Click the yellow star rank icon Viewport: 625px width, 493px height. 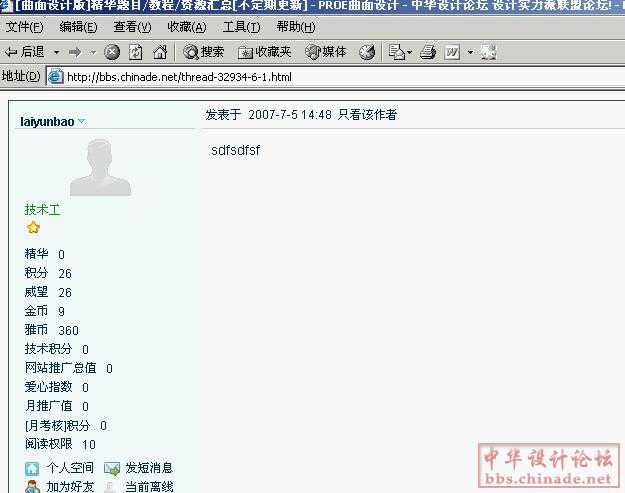coord(33,228)
